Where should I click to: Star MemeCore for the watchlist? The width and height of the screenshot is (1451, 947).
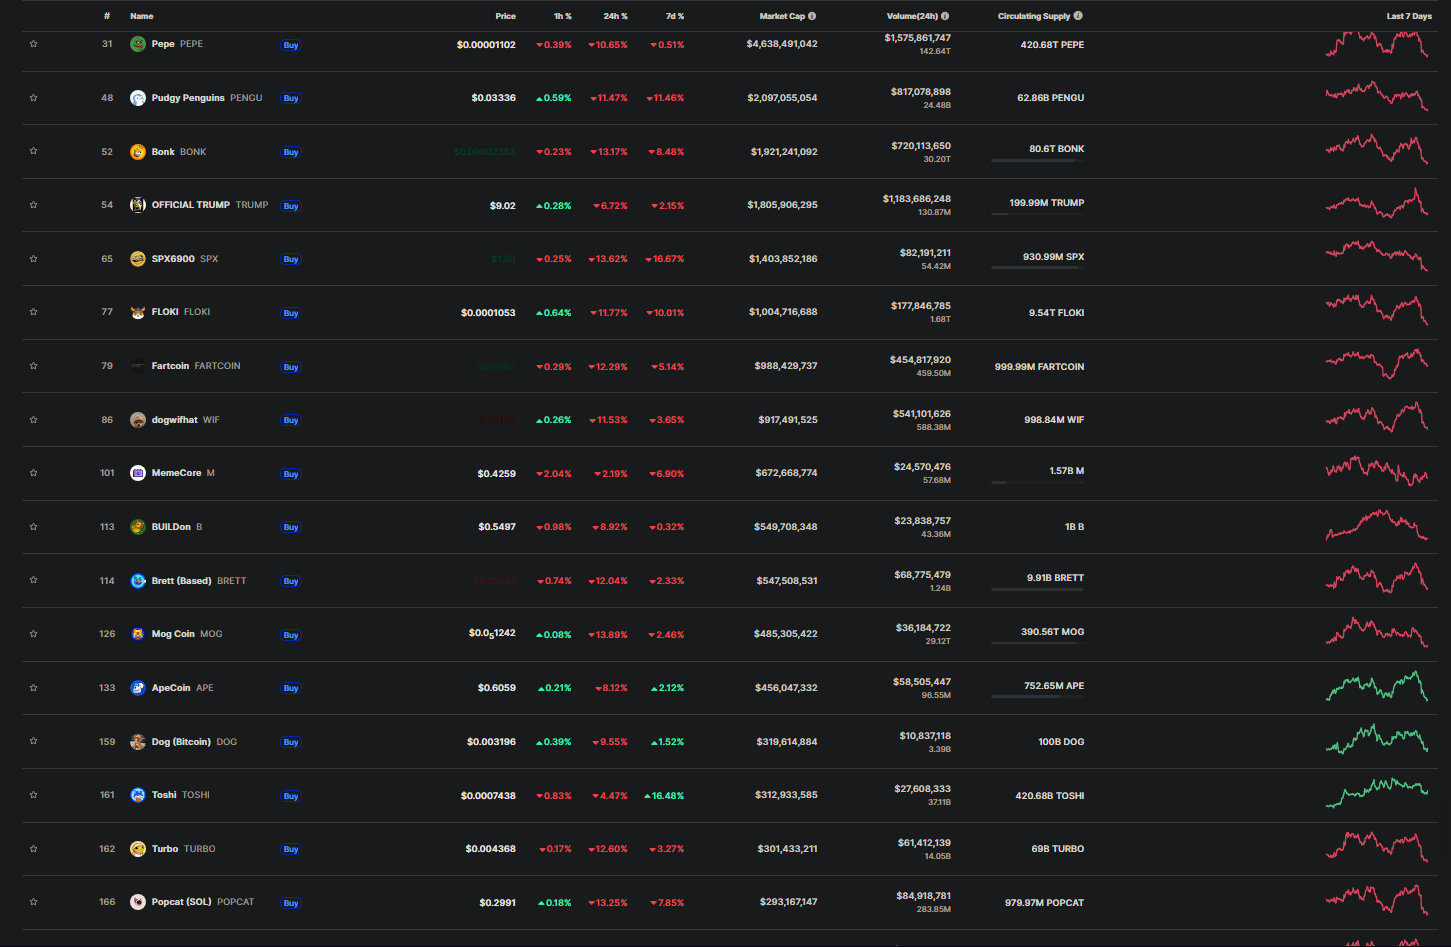pos(33,473)
